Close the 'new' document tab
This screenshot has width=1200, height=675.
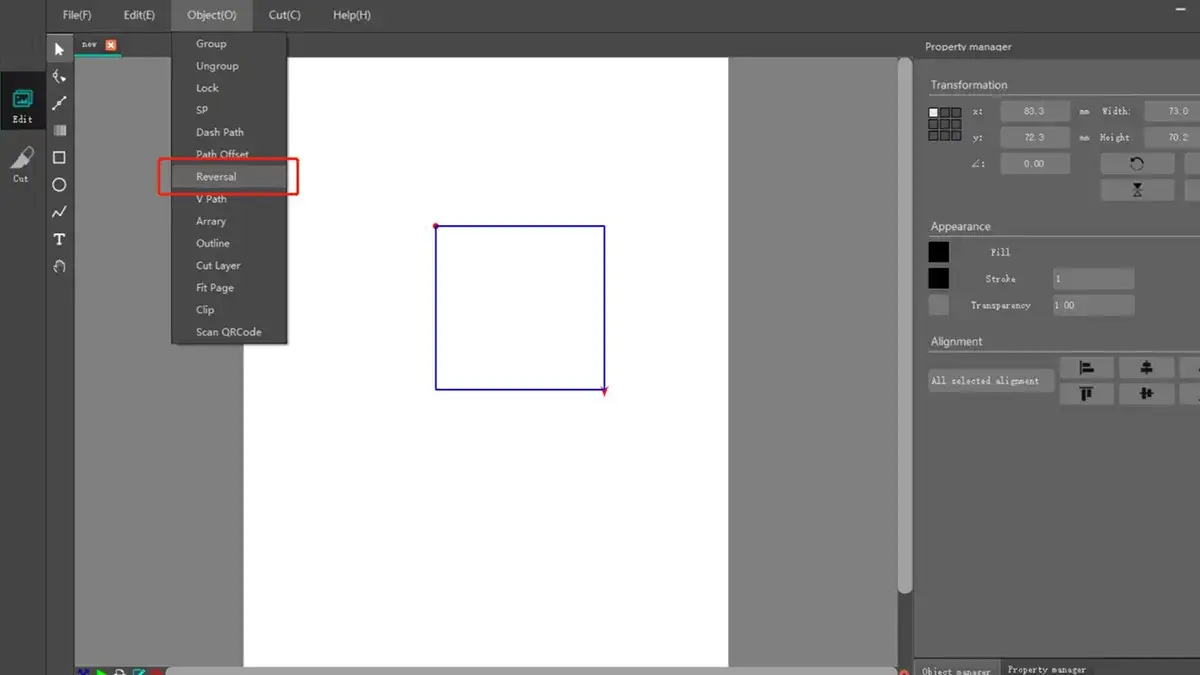111,45
